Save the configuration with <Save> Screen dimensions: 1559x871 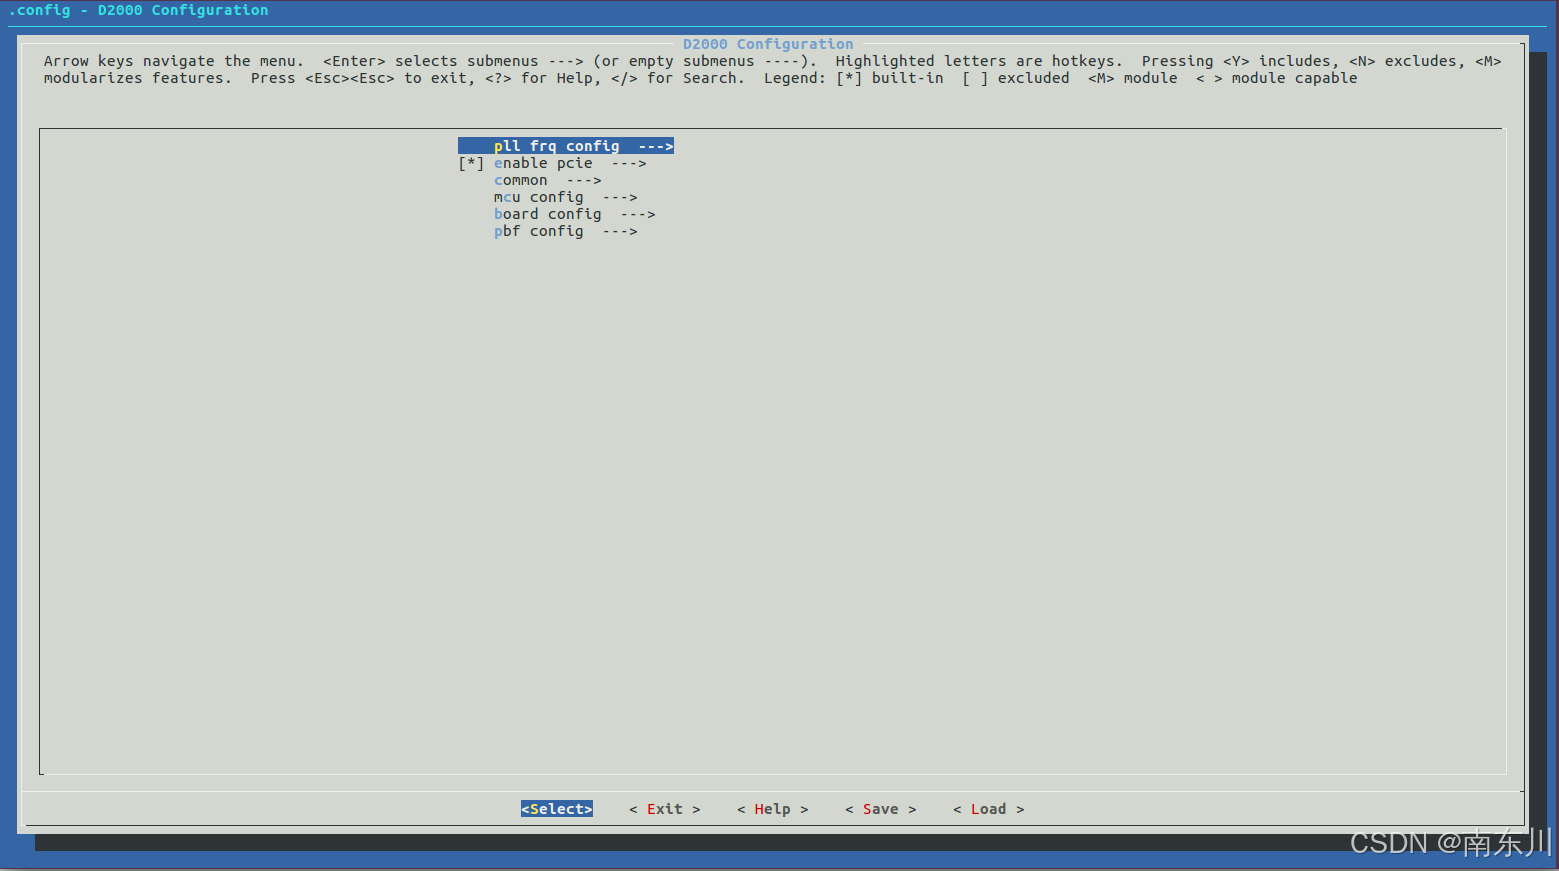pos(879,808)
